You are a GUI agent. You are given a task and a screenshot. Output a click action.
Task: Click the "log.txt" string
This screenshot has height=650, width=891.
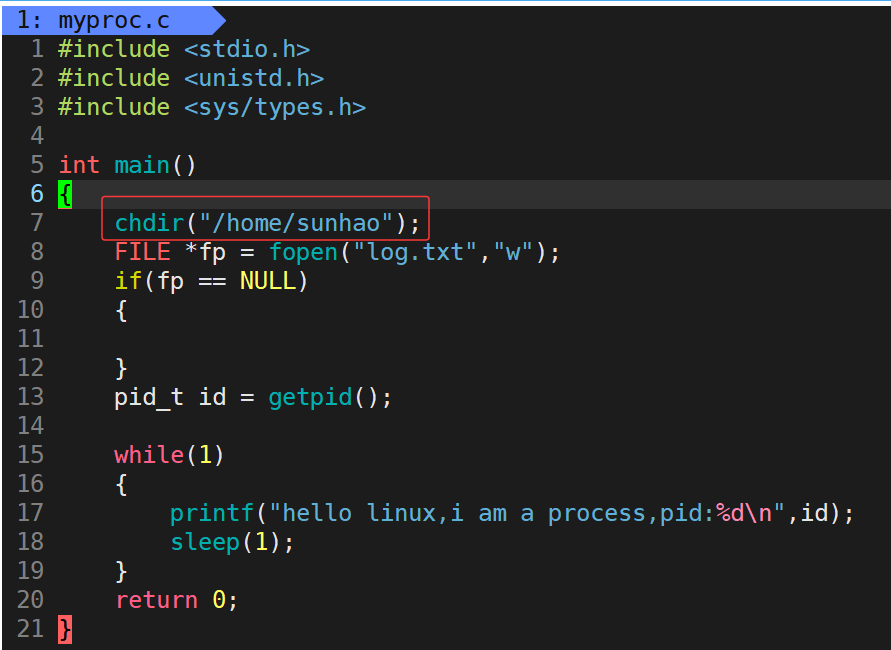click(x=415, y=252)
